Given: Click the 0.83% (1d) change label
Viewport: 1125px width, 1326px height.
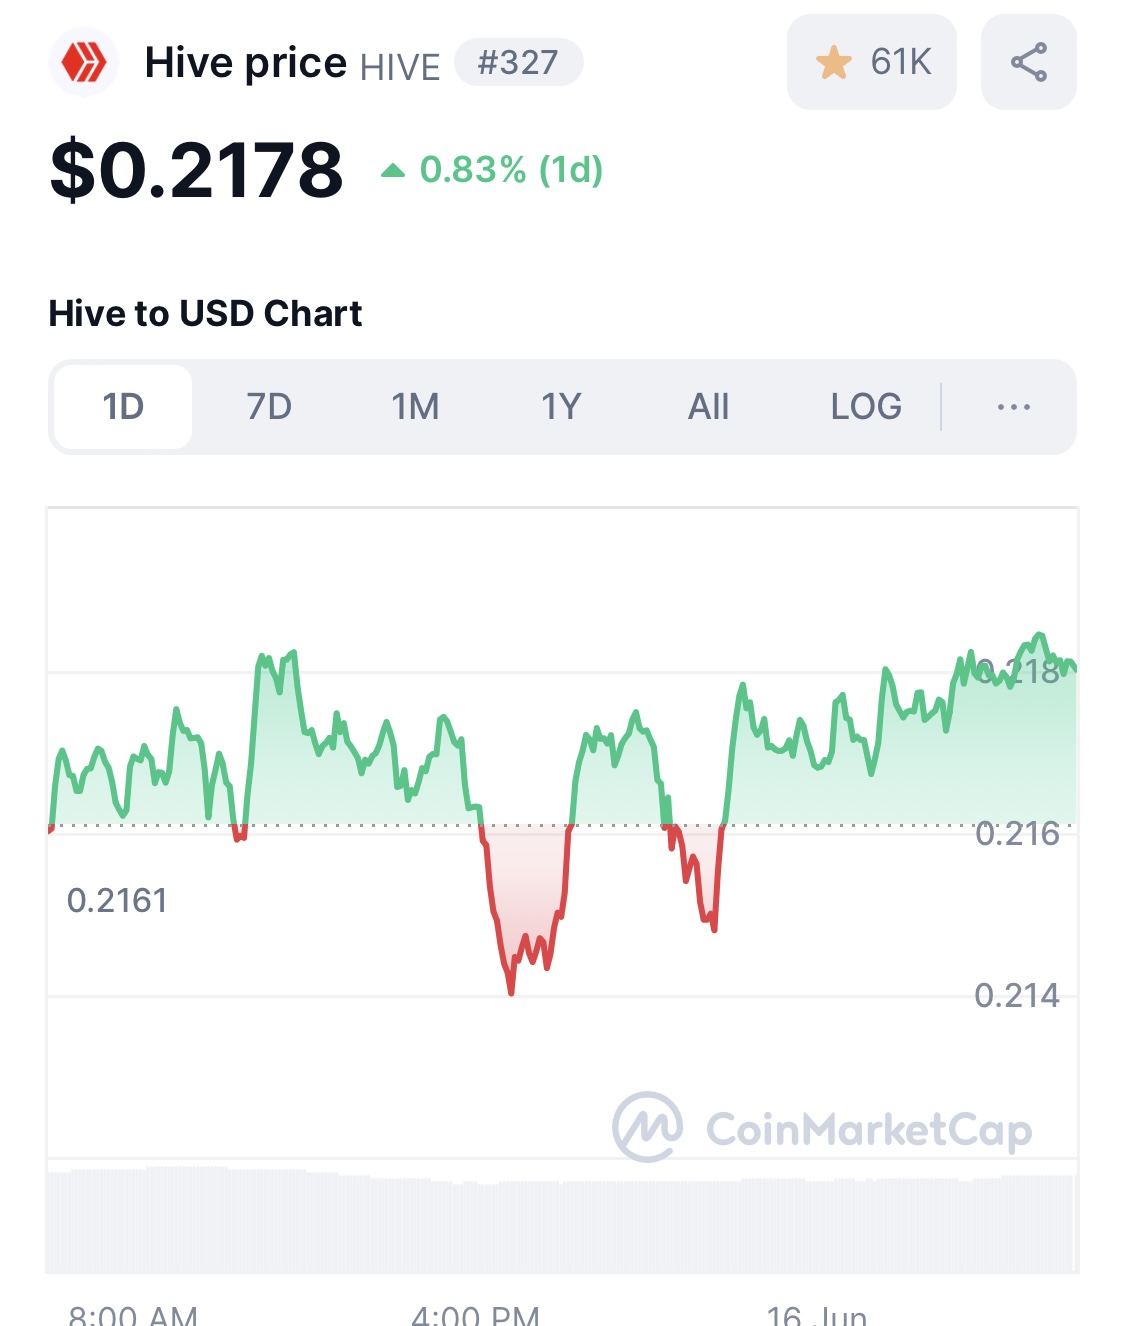Looking at the screenshot, I should 511,170.
